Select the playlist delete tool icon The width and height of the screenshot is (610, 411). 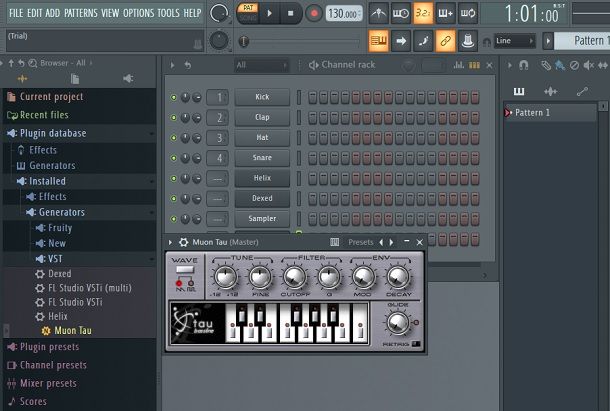click(574, 65)
